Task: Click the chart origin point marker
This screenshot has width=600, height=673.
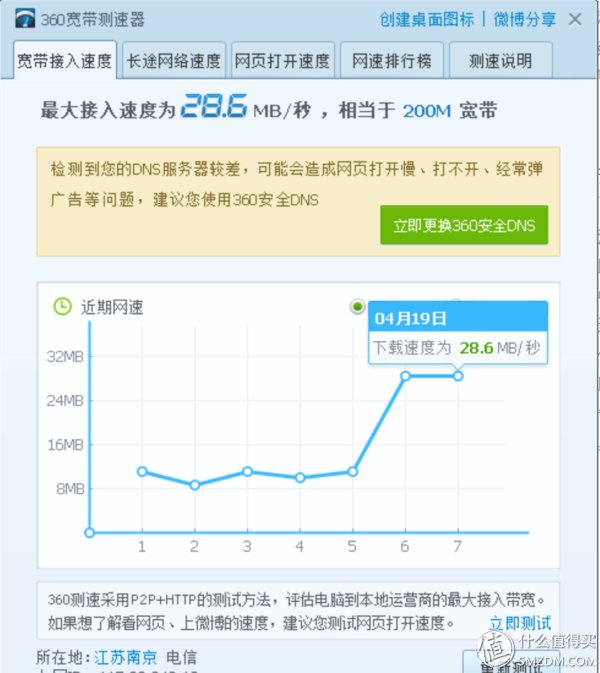Action: pos(89,533)
